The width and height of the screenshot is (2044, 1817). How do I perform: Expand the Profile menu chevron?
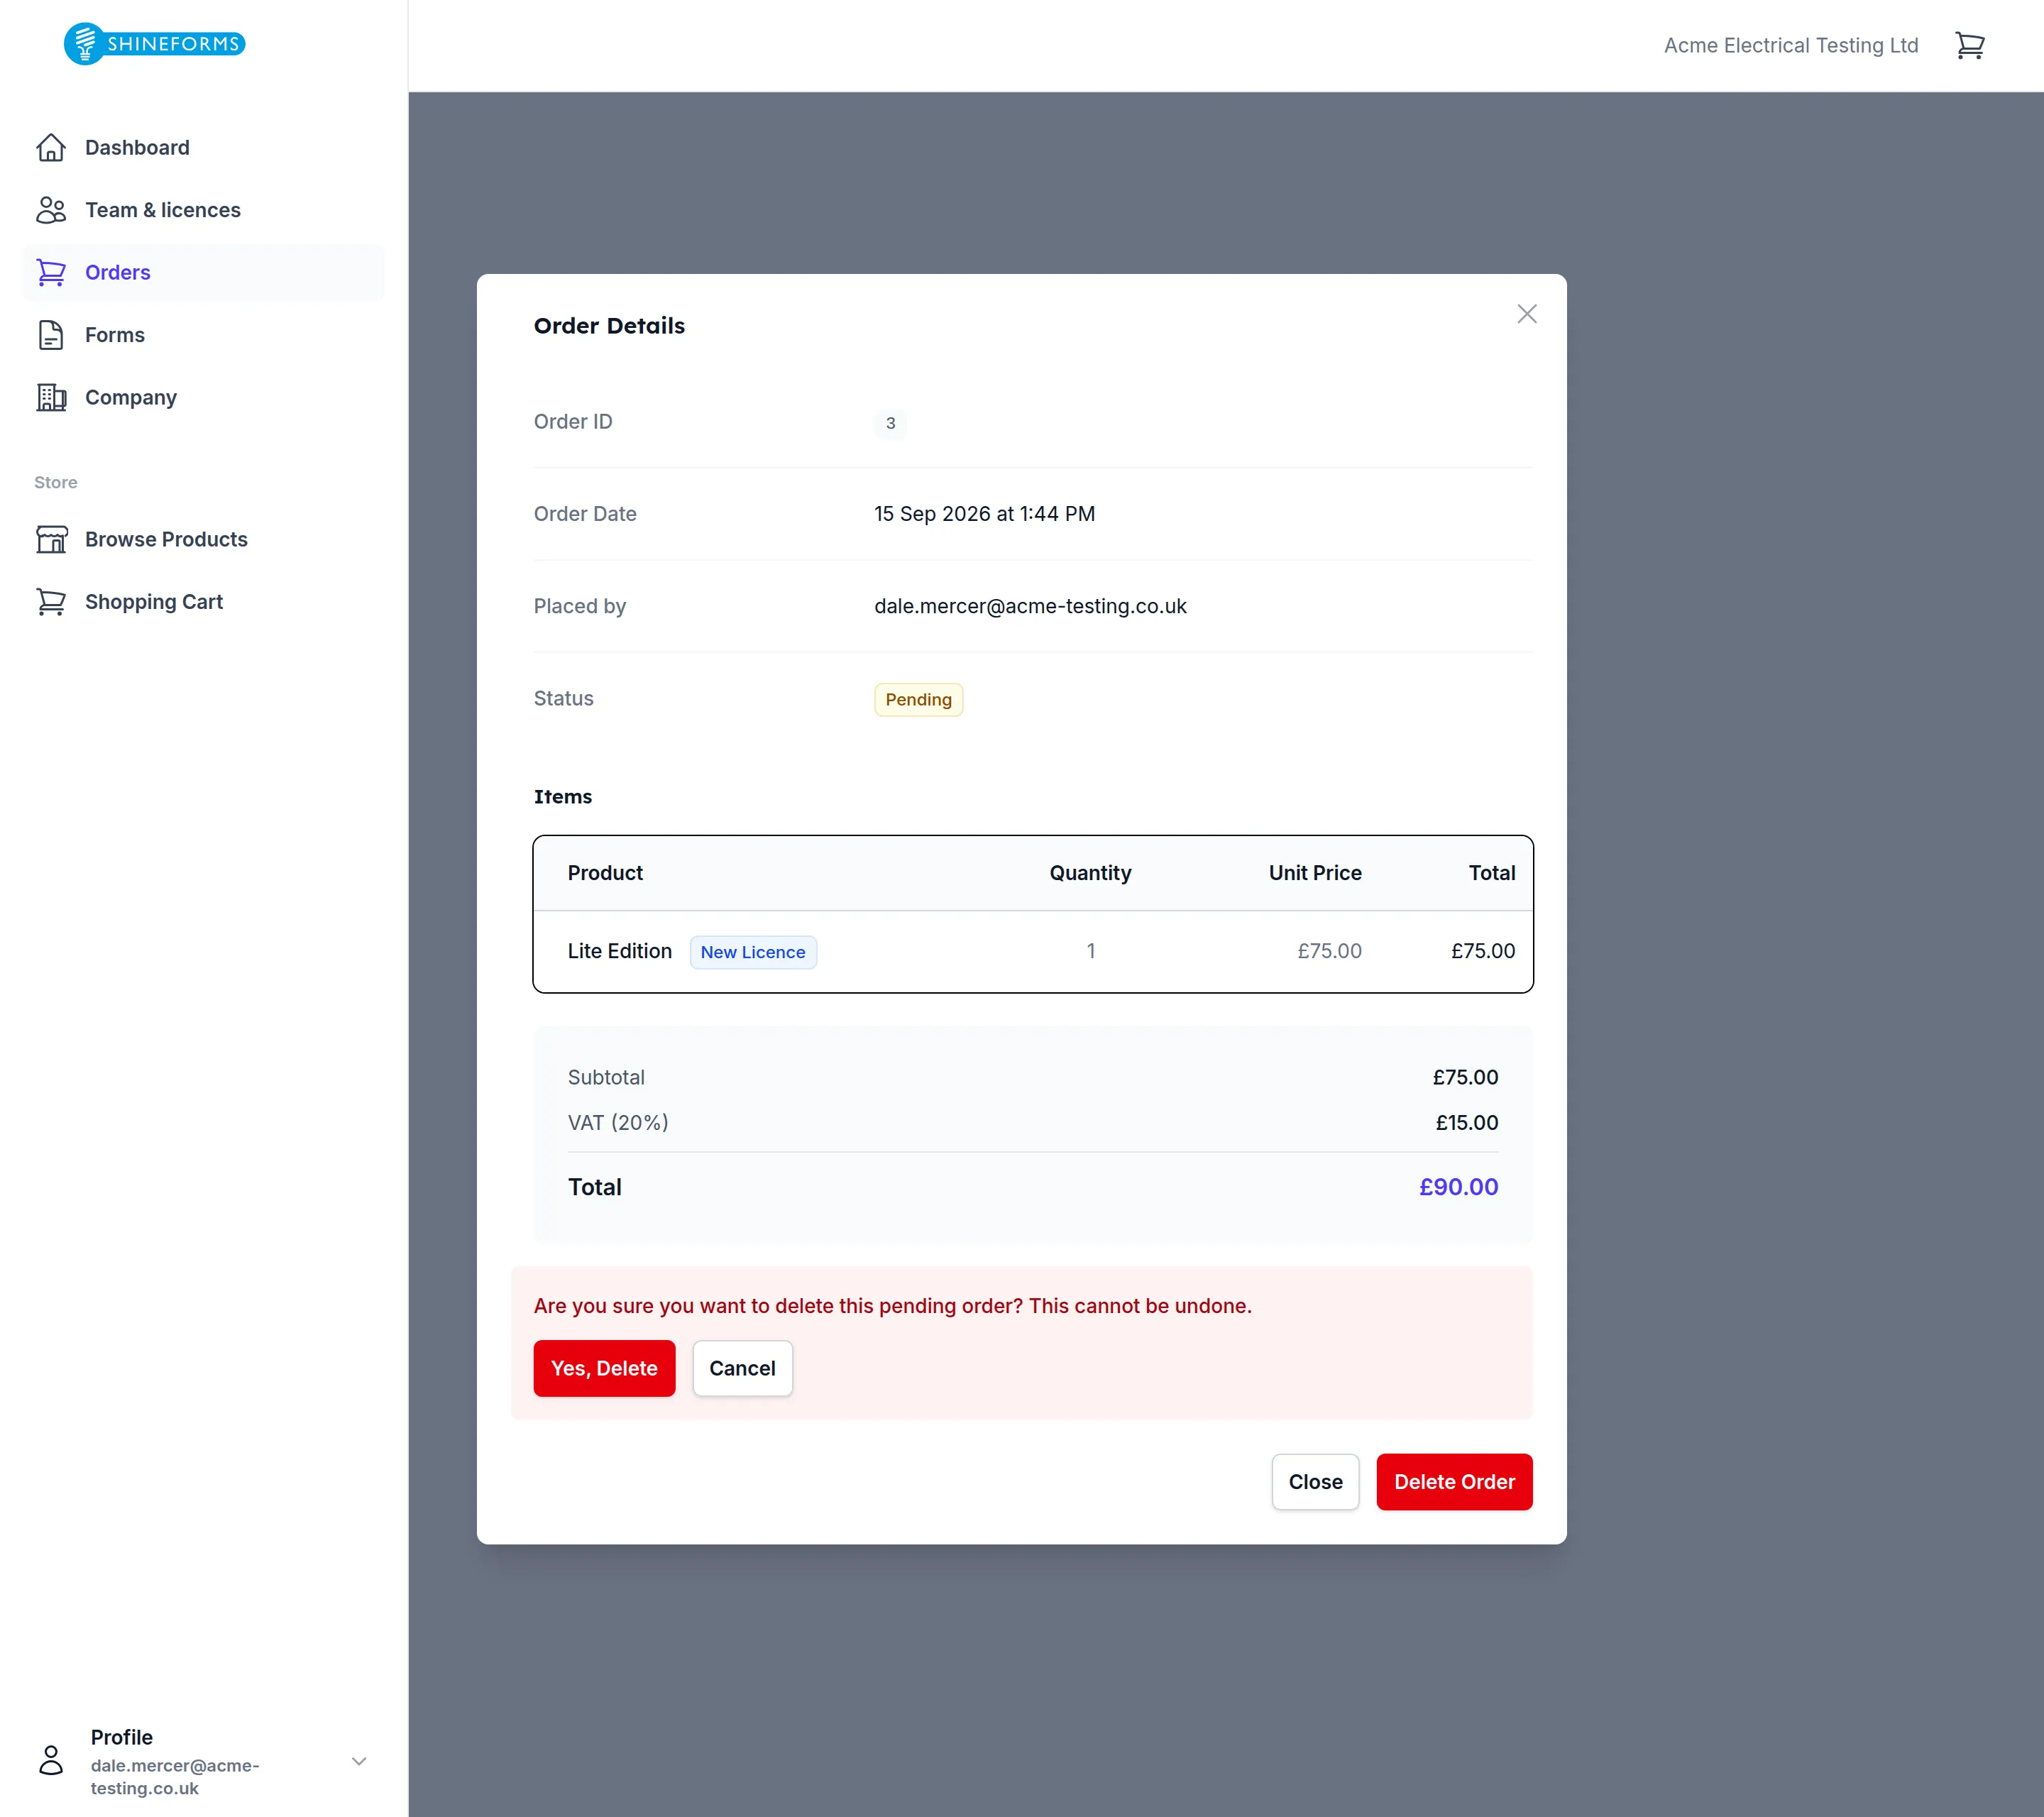tap(359, 1761)
